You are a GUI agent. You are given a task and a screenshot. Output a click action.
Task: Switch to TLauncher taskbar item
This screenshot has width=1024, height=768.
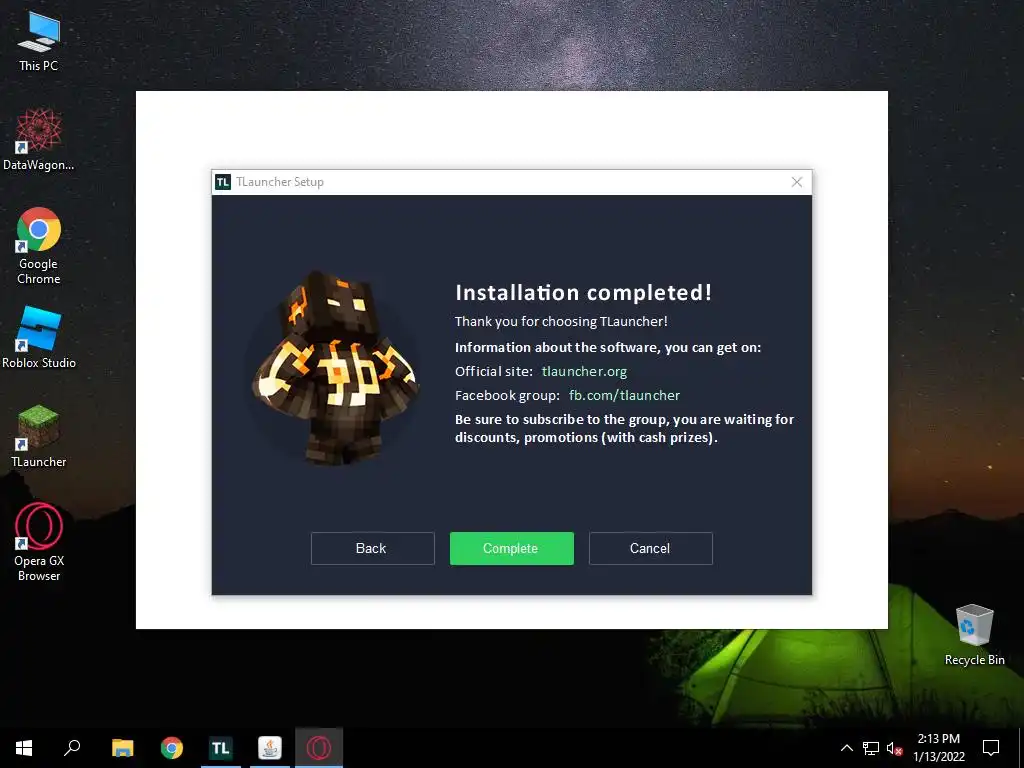[x=221, y=748]
